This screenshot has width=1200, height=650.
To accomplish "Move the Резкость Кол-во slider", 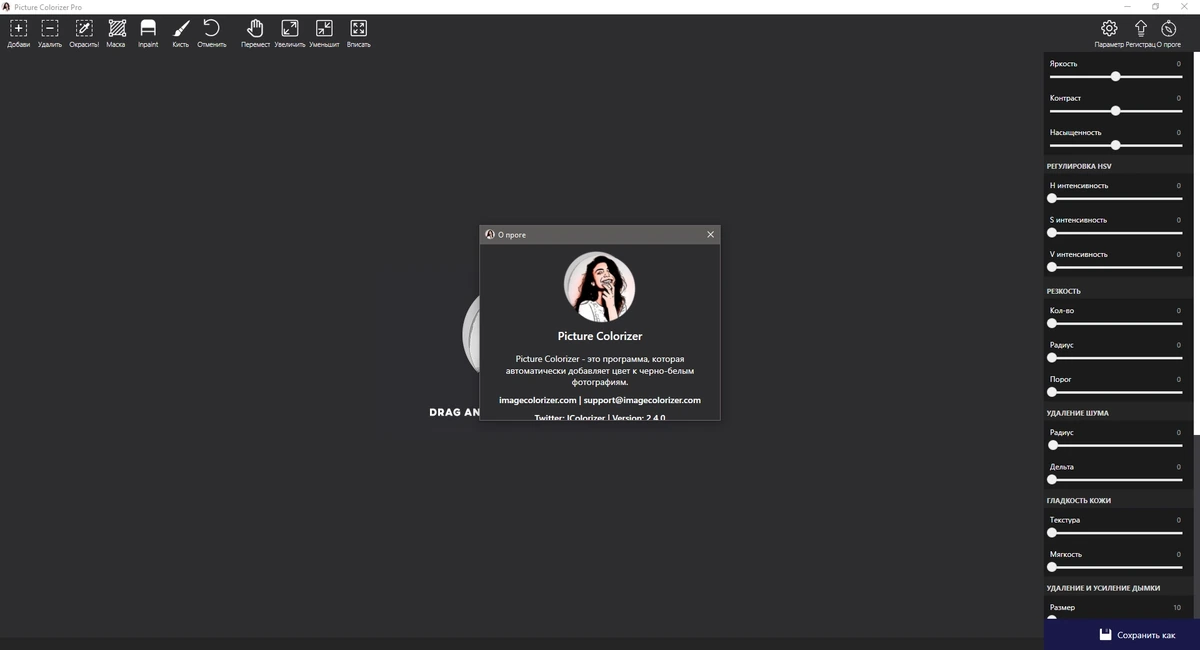I will click(1115, 323).
